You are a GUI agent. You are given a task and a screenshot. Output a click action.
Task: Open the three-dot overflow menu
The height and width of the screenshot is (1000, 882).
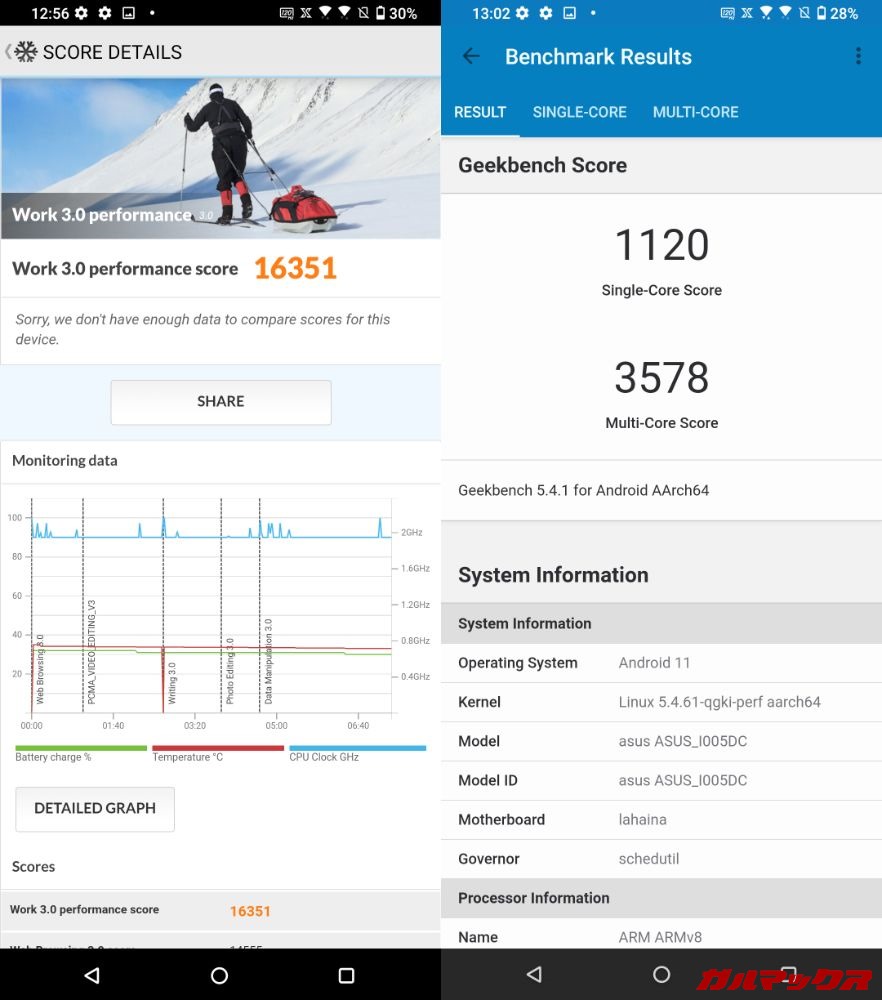pyautogui.click(x=858, y=57)
